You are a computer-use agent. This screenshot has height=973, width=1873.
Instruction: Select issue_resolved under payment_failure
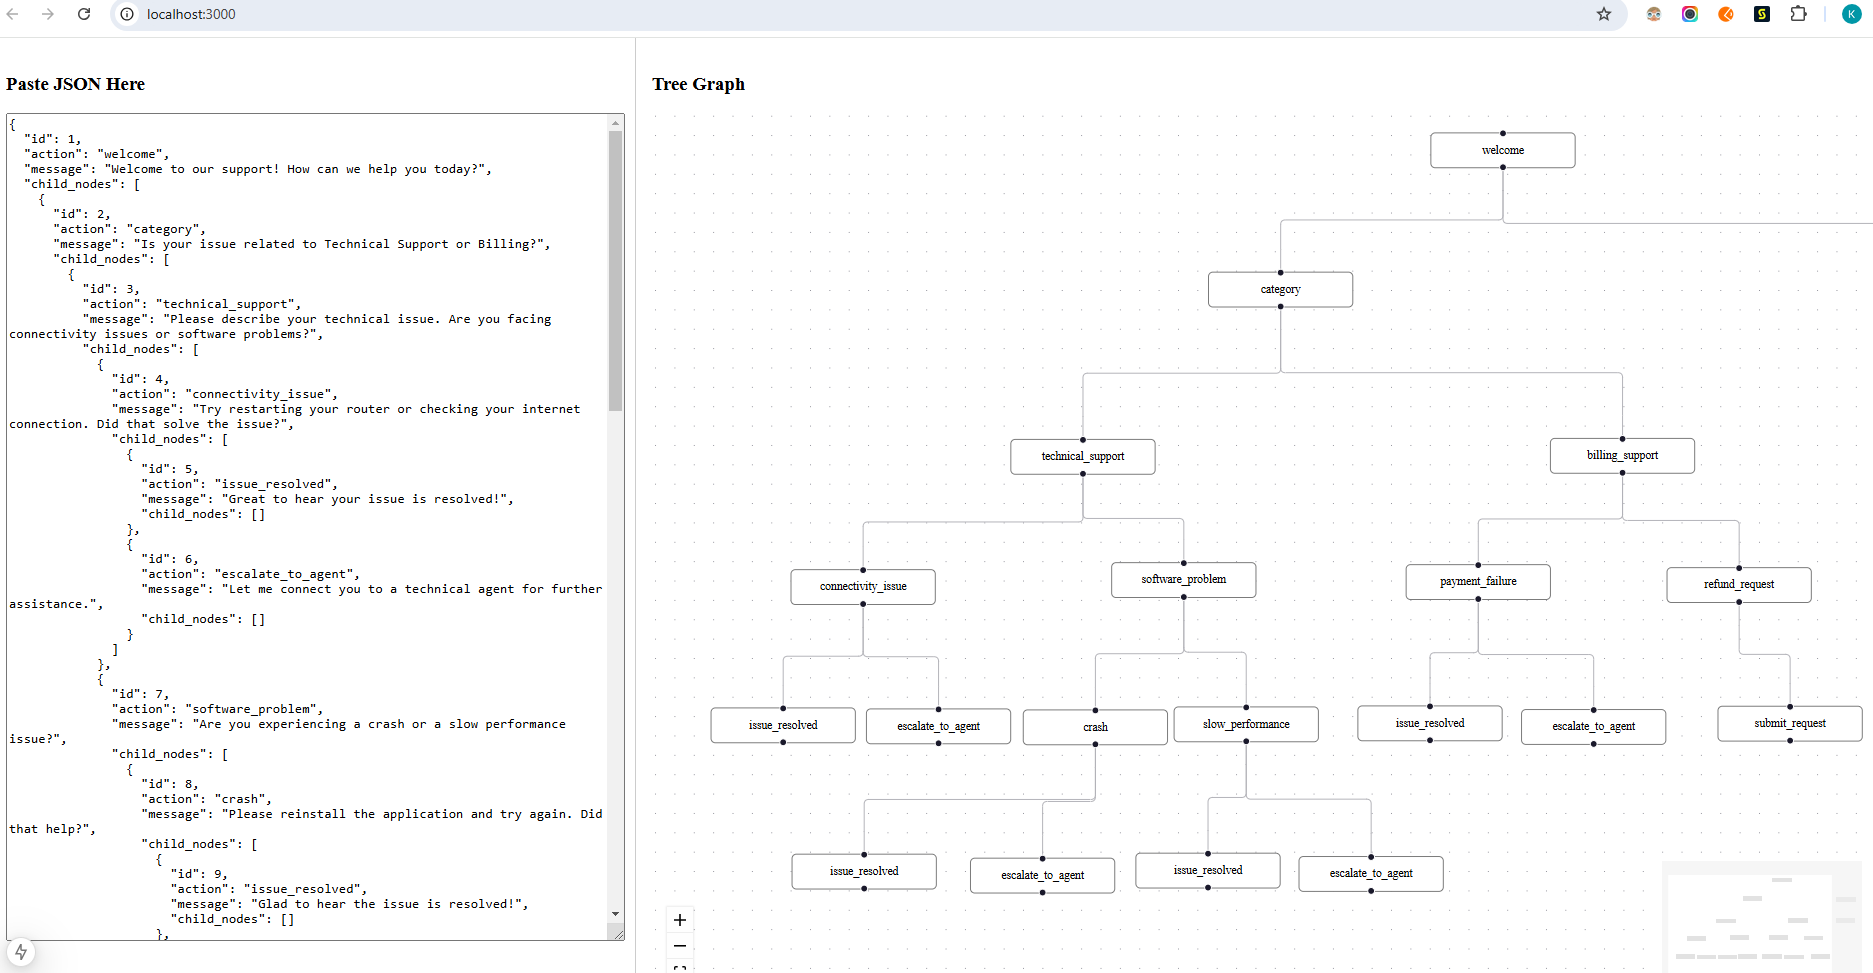[1430, 723]
